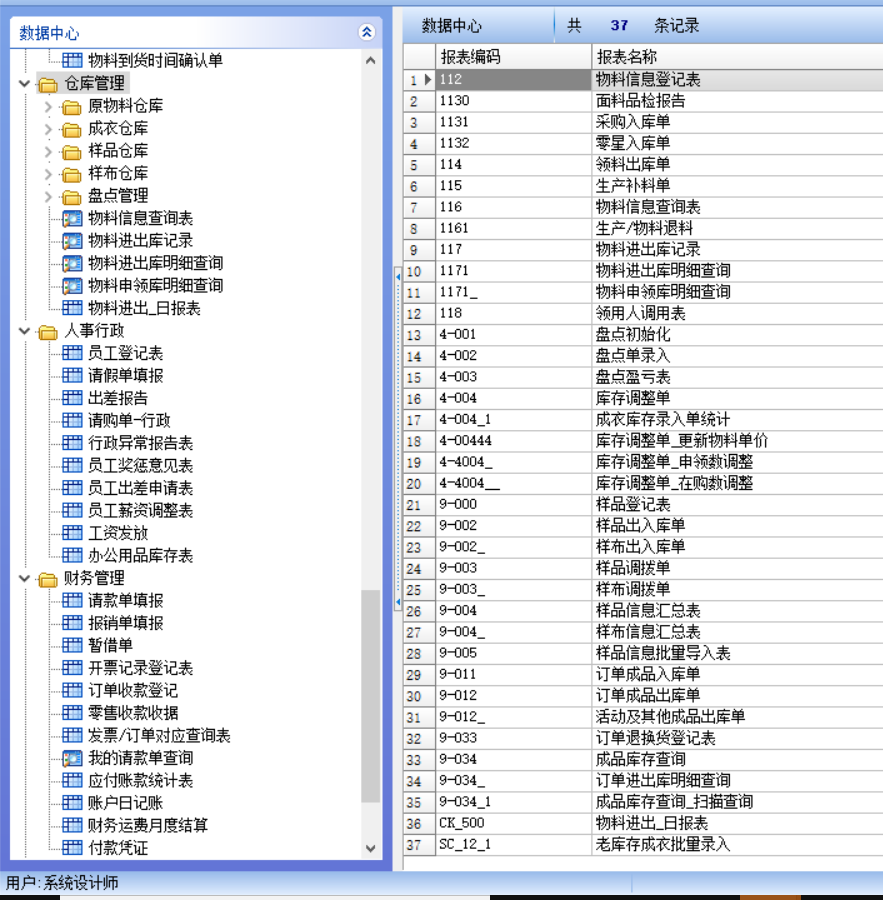Collapse the 人事行政 tree node
The width and height of the screenshot is (883, 900).
click(x=24, y=331)
